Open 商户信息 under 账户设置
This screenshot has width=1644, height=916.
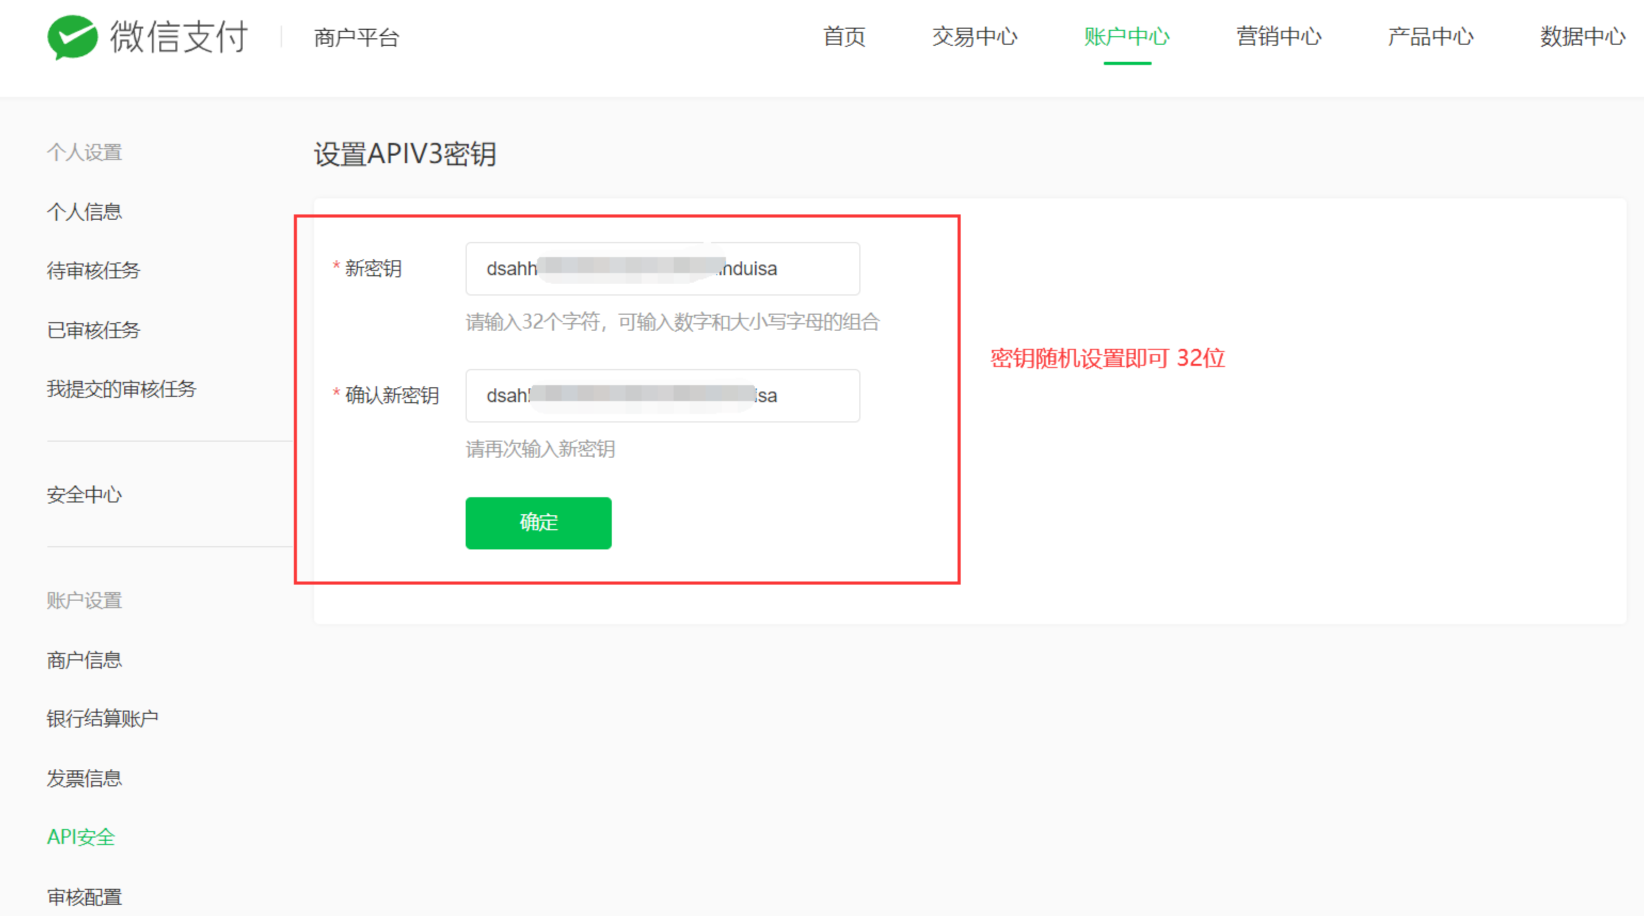coord(84,660)
